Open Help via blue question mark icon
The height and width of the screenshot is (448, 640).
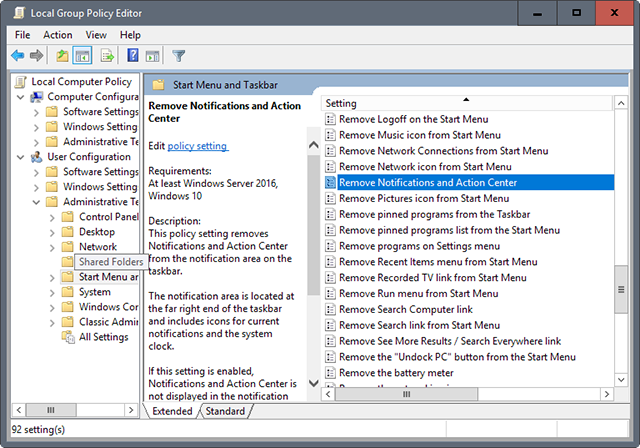pos(132,56)
